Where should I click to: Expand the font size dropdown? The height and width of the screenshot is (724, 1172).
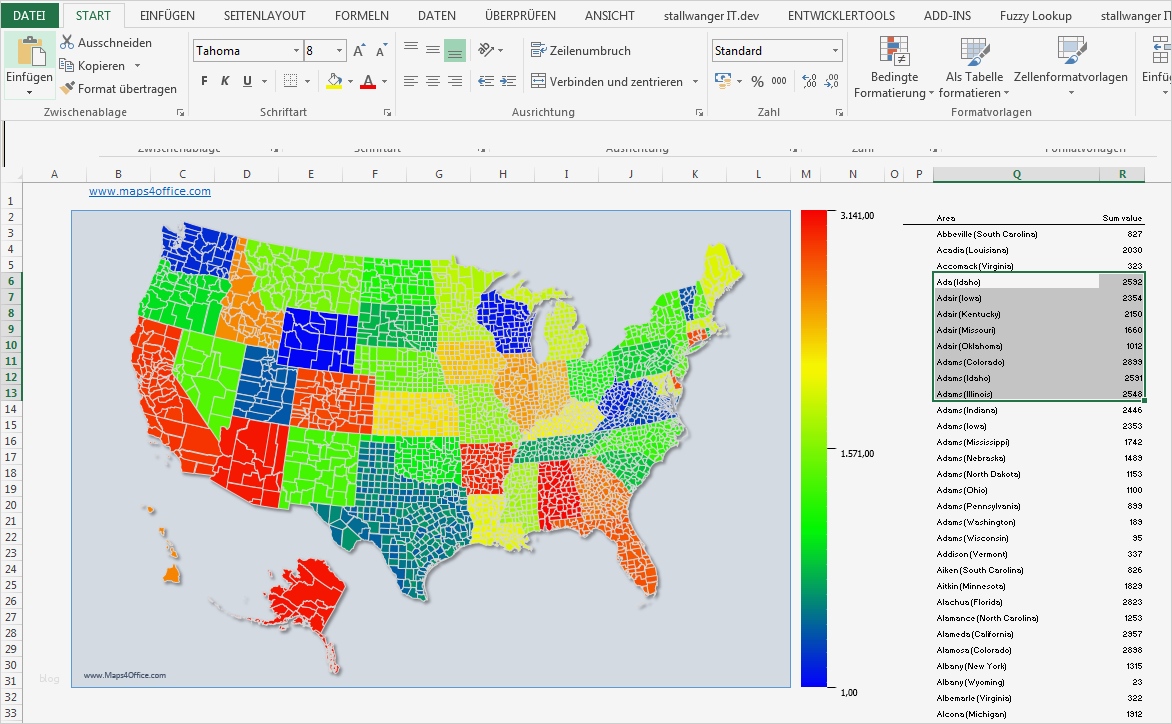click(x=340, y=51)
